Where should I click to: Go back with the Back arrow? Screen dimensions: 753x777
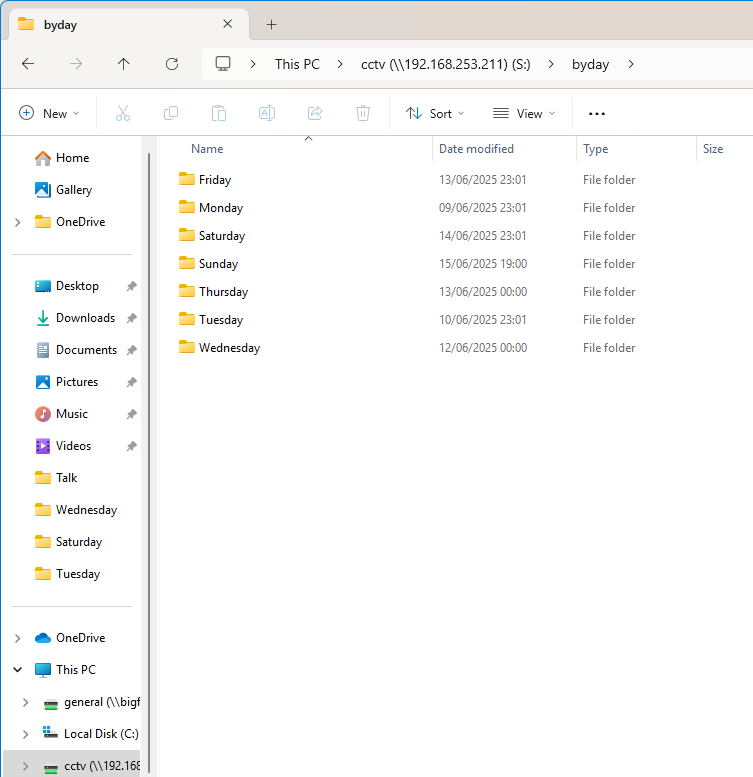pos(28,64)
